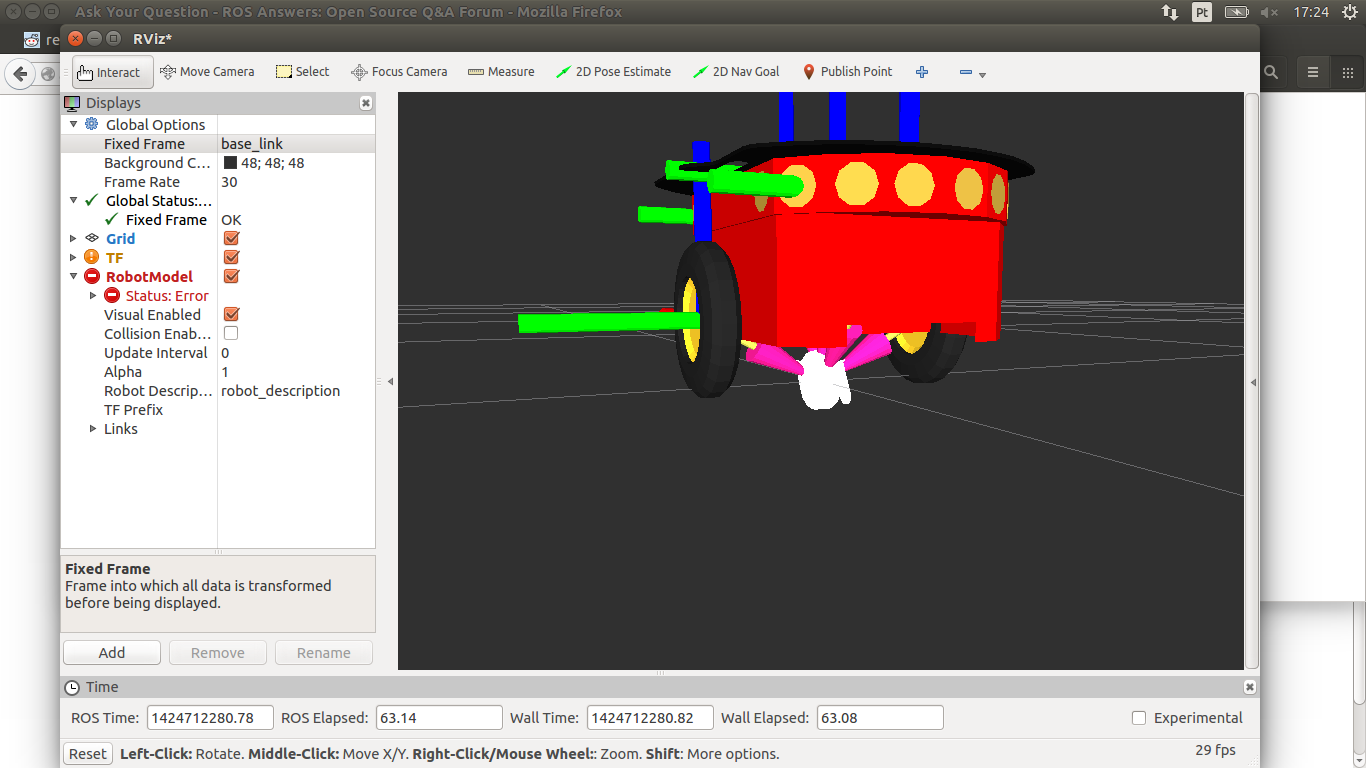Disable the Visual Enabled checkbox
The height and width of the screenshot is (768, 1366).
[x=231, y=314]
